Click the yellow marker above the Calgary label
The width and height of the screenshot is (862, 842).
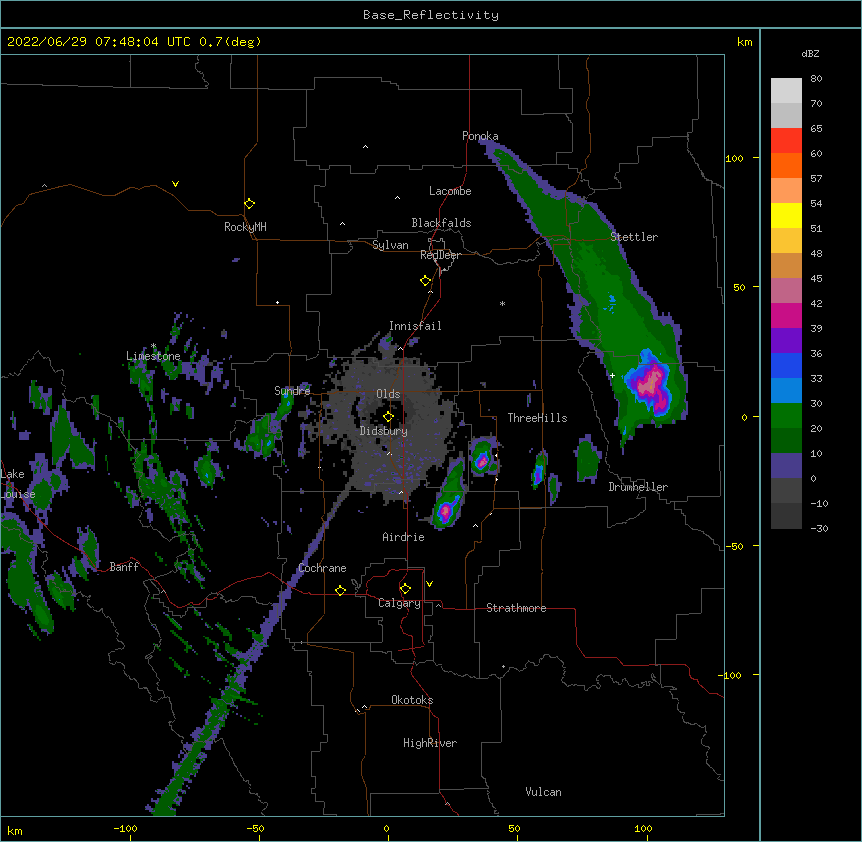pos(405,589)
